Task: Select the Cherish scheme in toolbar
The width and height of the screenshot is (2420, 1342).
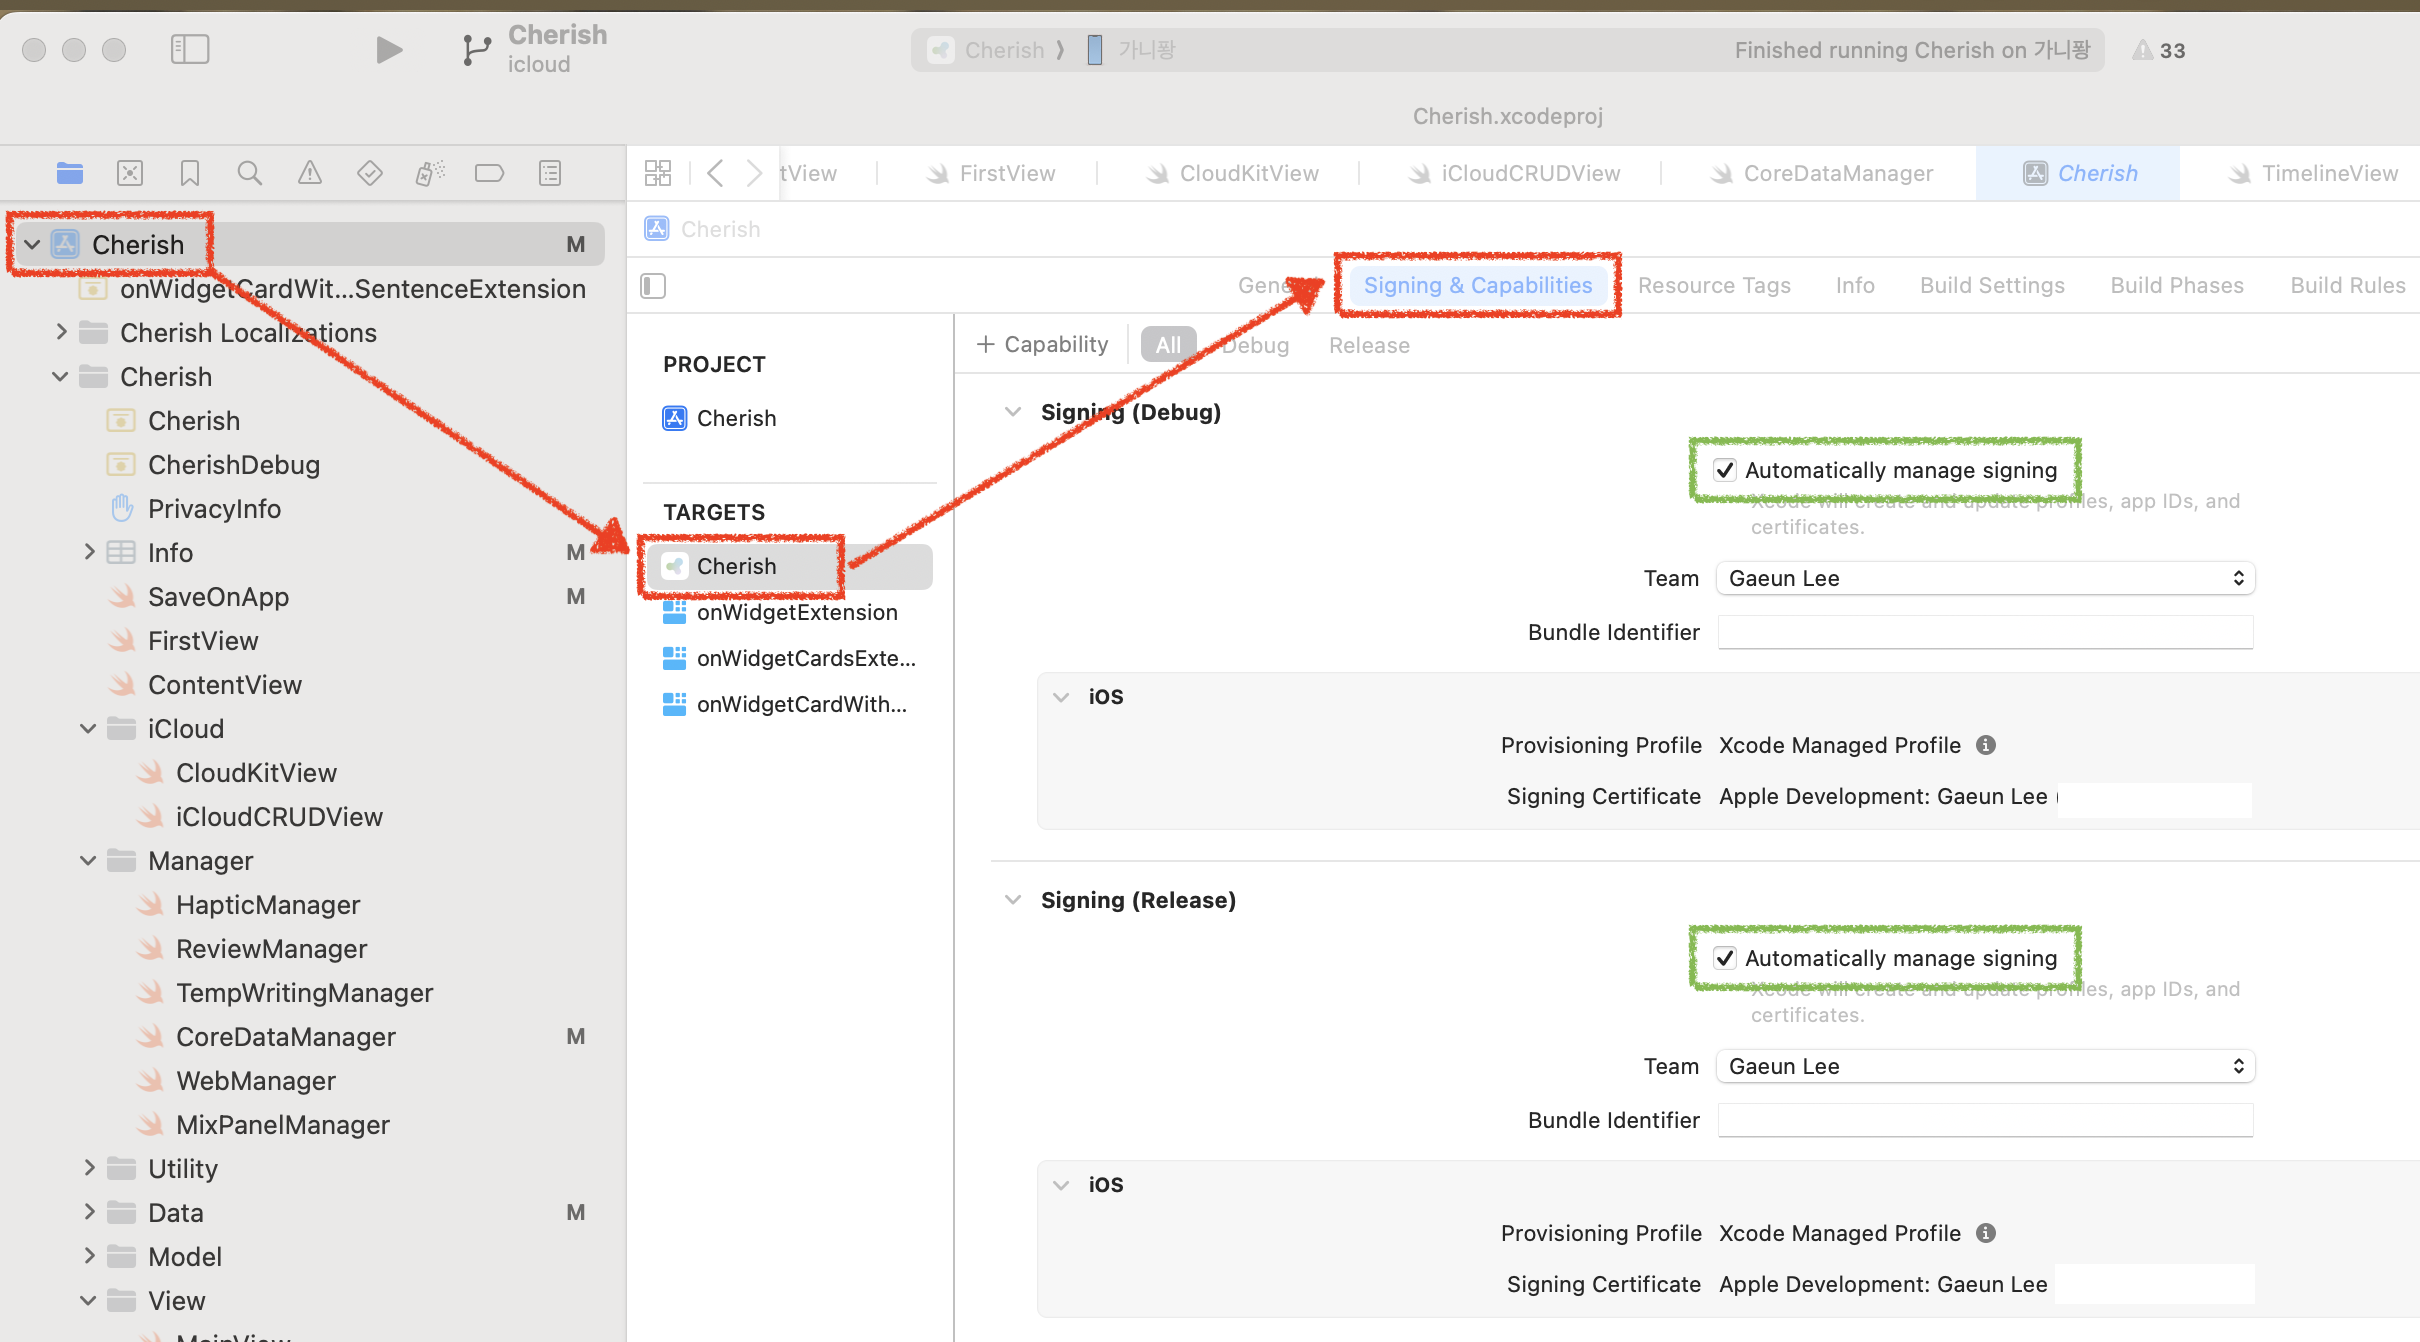Action: tap(986, 50)
